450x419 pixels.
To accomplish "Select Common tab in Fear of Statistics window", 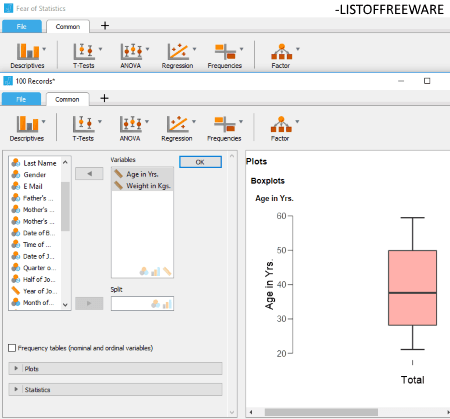I will tap(68, 27).
